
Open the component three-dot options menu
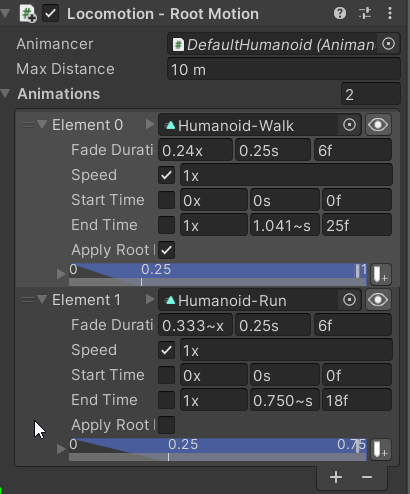coord(390,14)
